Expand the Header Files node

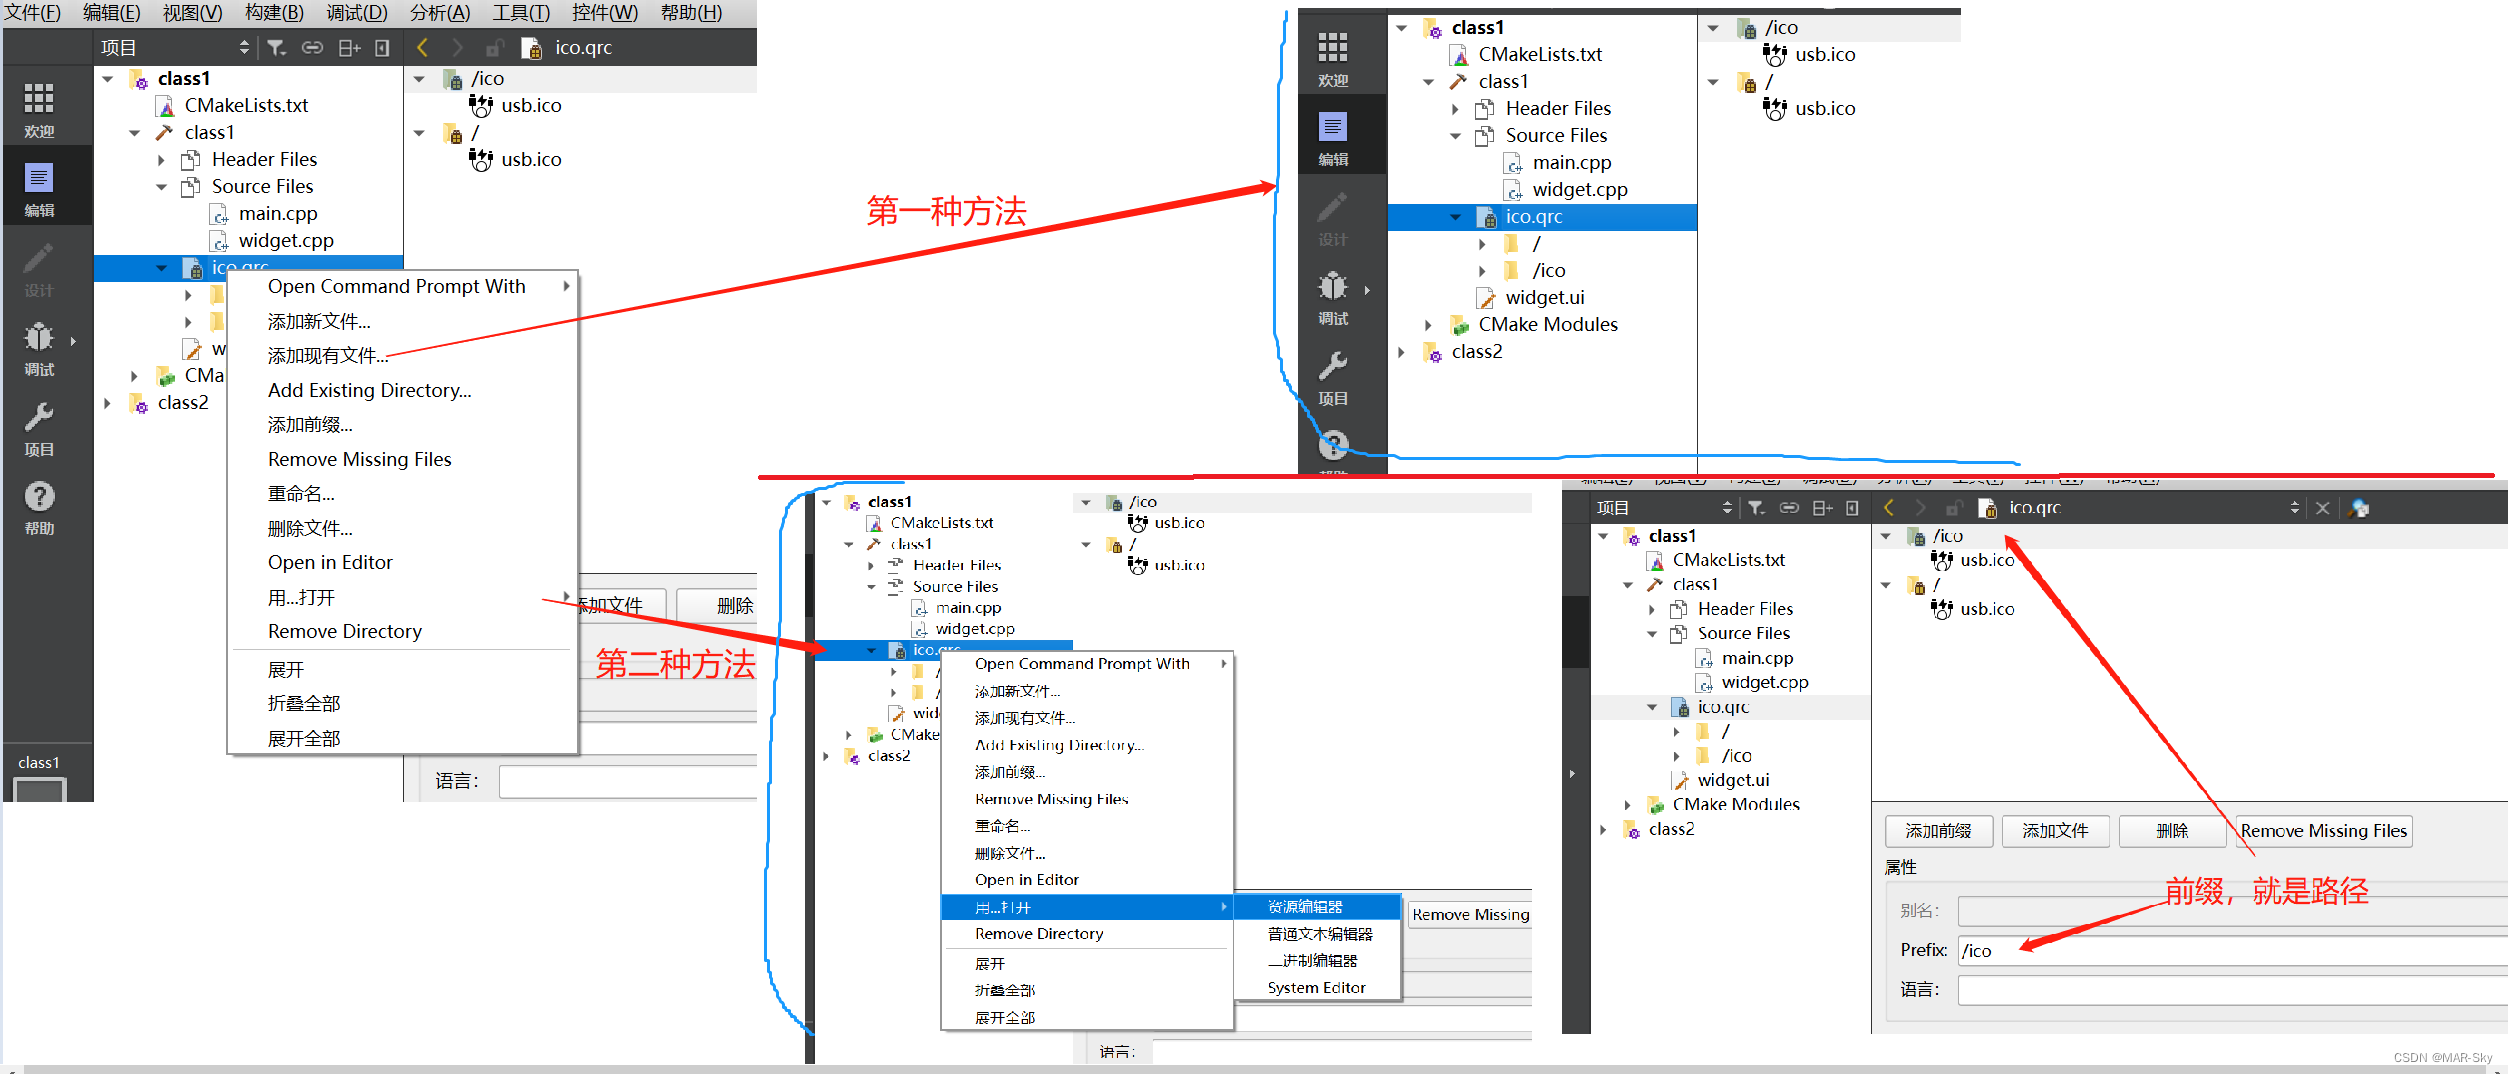162,158
